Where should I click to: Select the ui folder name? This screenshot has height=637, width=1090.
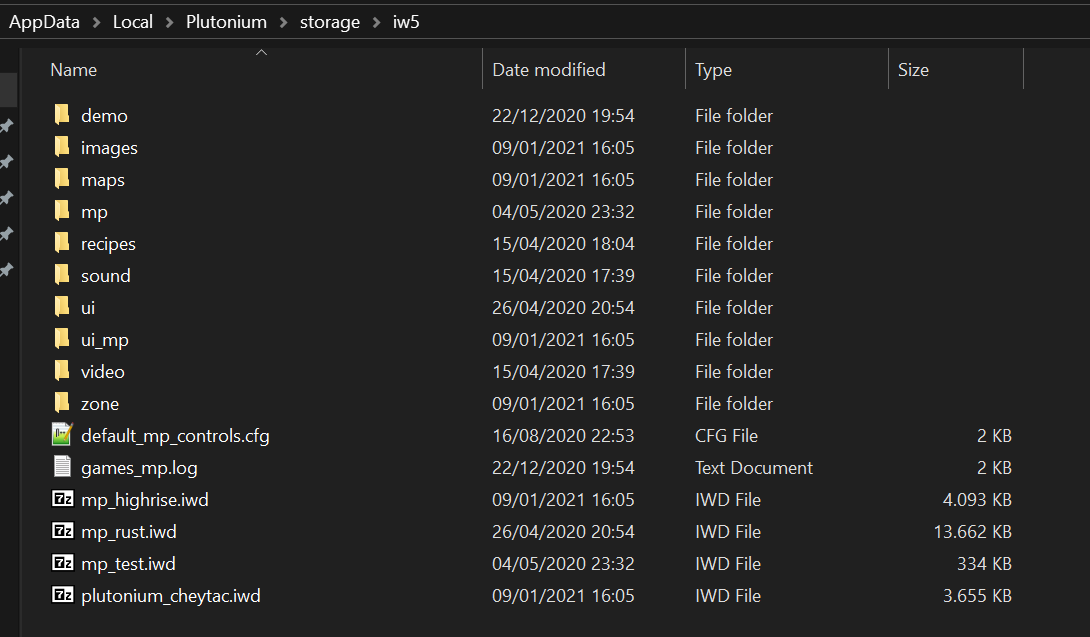click(88, 307)
